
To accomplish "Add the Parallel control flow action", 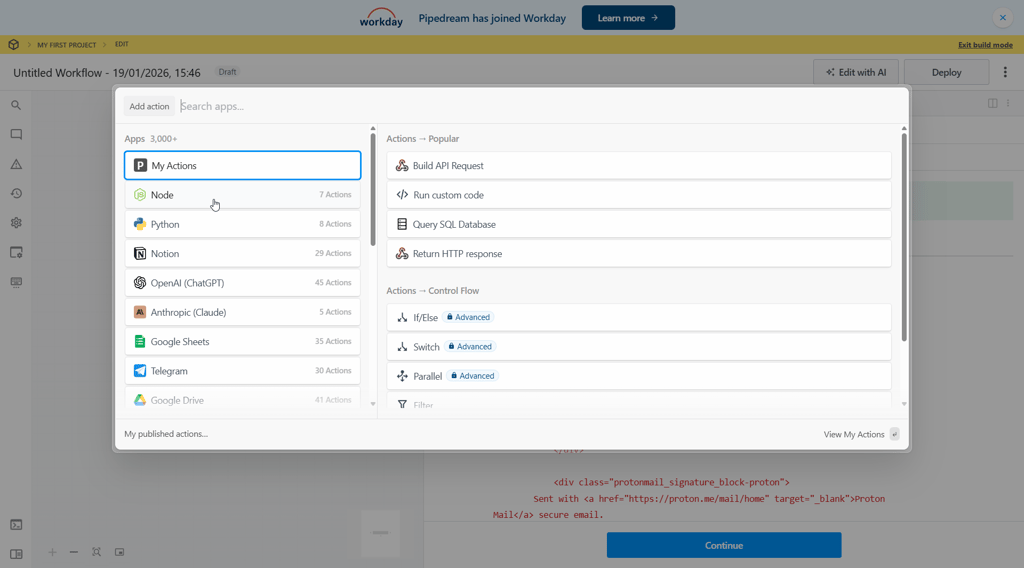I will (639, 376).
